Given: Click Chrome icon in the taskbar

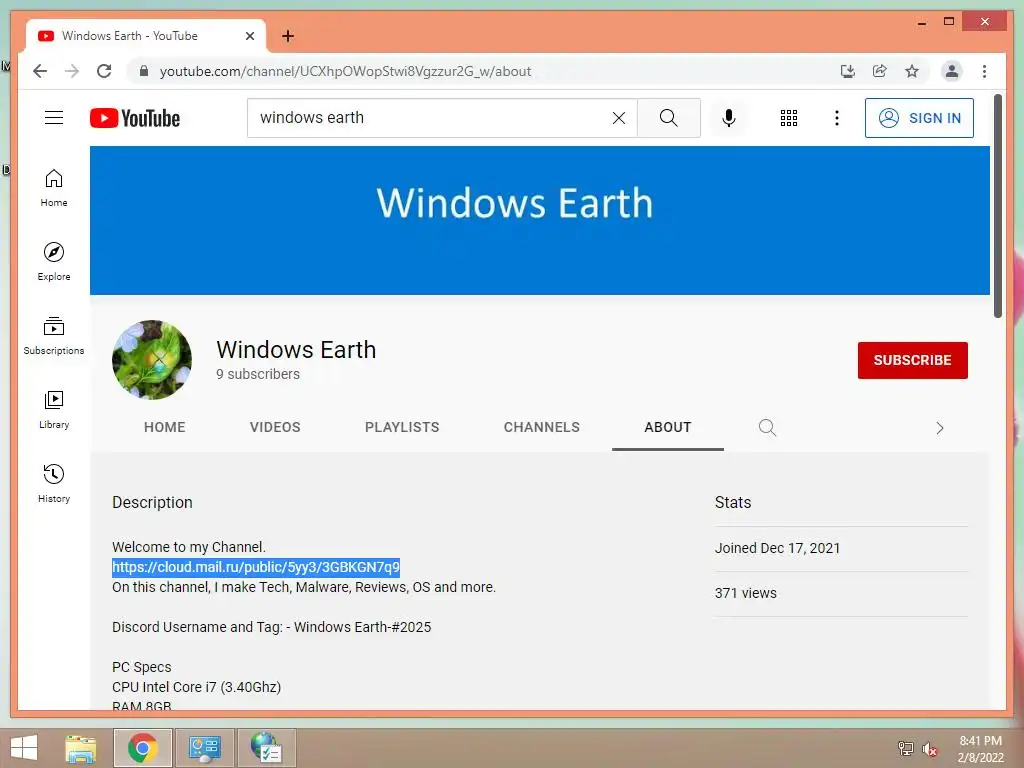Looking at the screenshot, I should coord(143,748).
